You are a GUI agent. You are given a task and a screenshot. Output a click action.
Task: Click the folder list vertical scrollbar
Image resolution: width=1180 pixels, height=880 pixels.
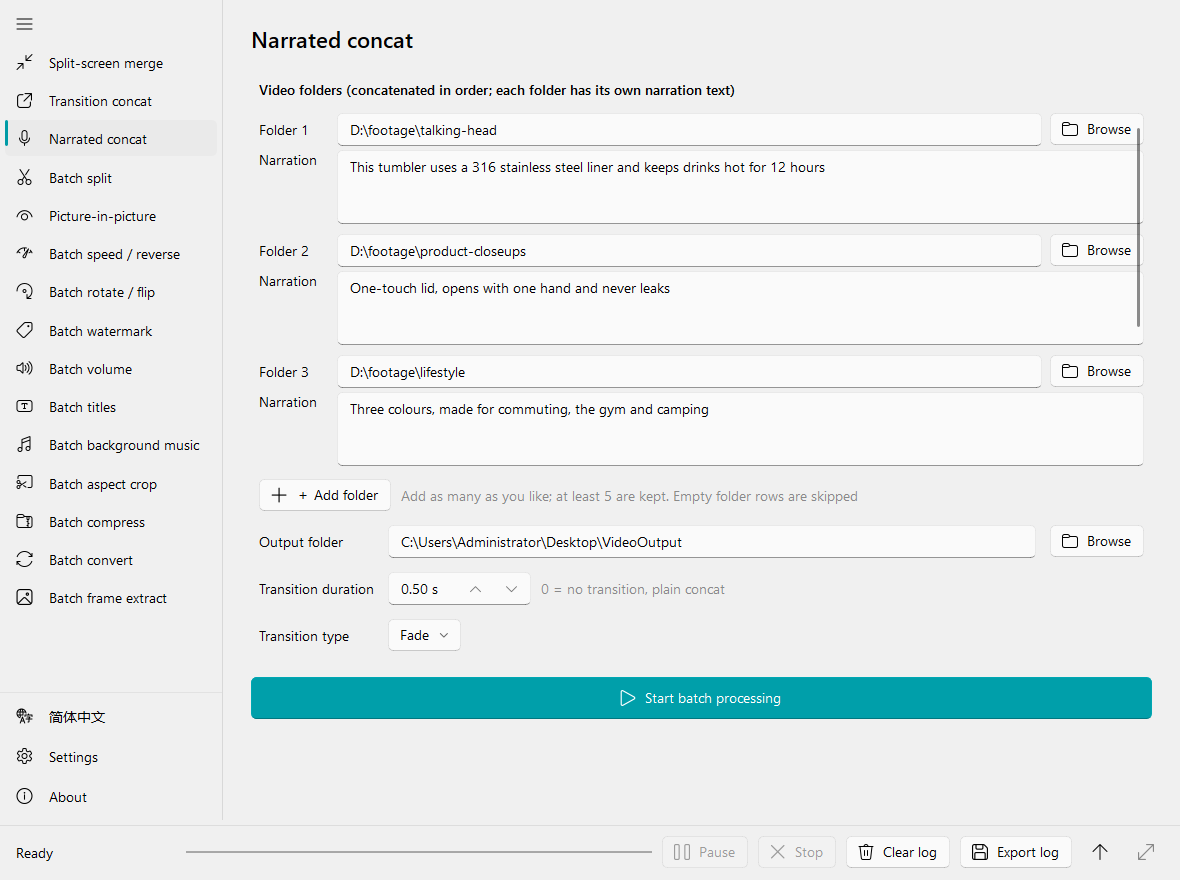pos(1139,226)
